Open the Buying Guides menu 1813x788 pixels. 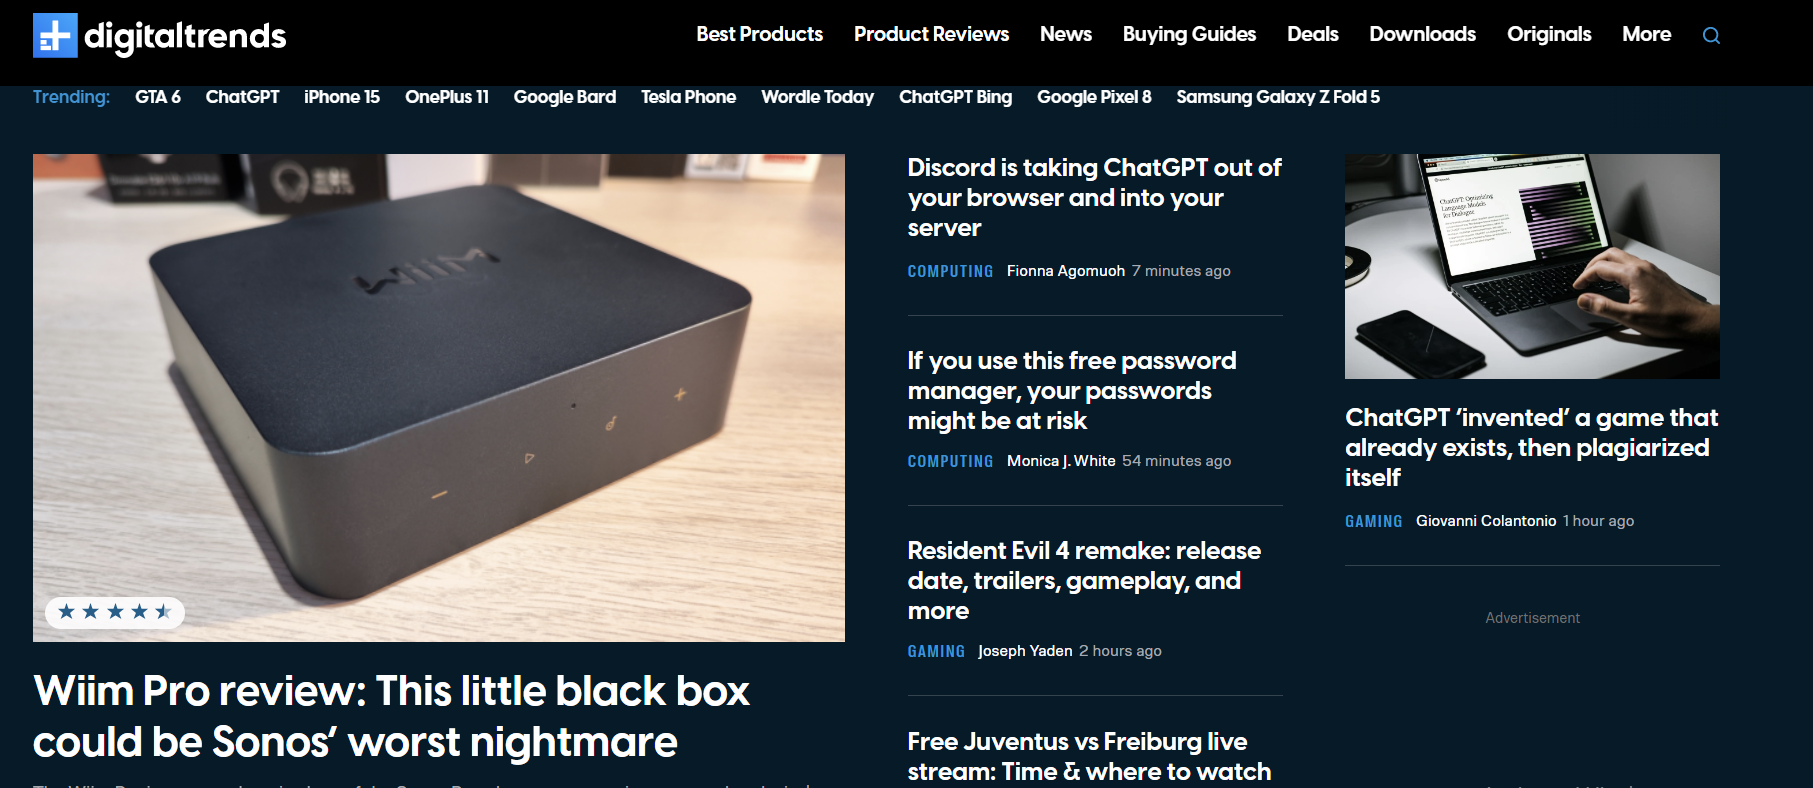coord(1189,34)
